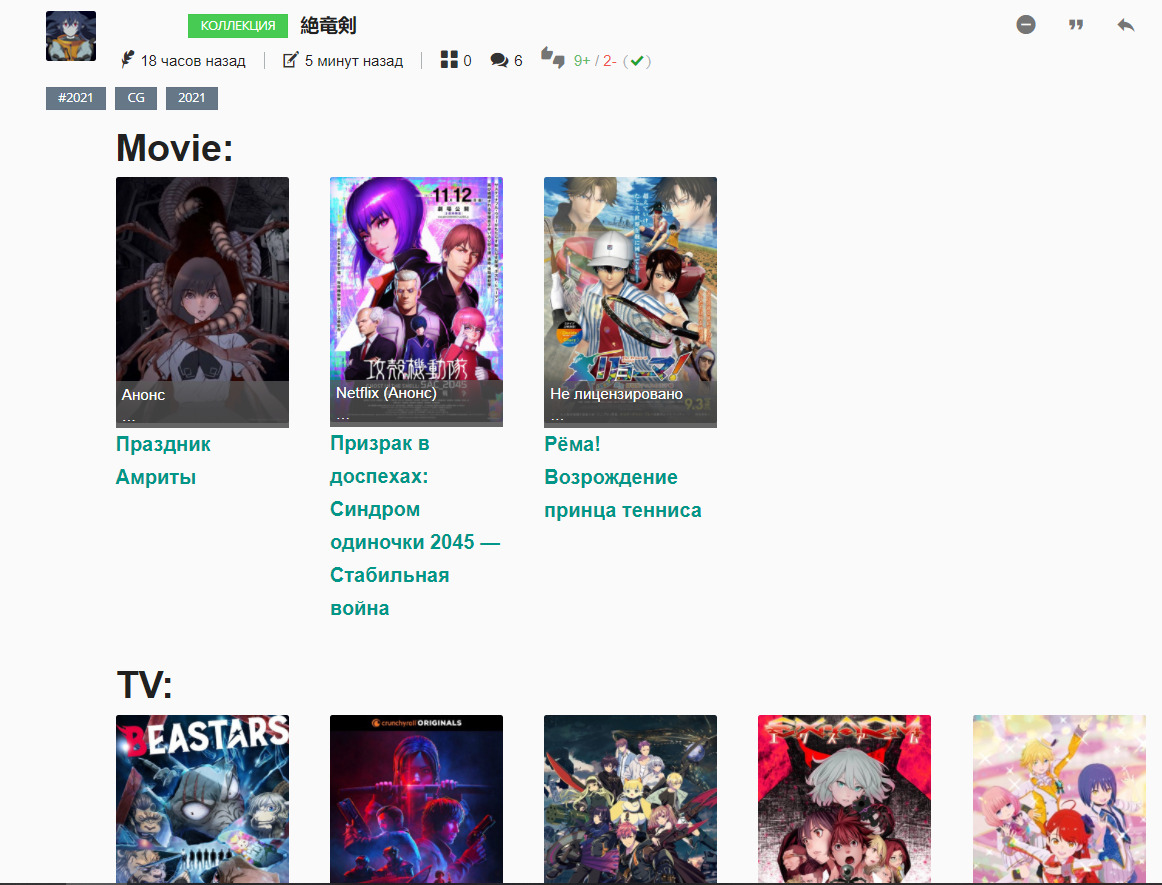Open the 'Праздник Амриты' title link

(x=163, y=460)
